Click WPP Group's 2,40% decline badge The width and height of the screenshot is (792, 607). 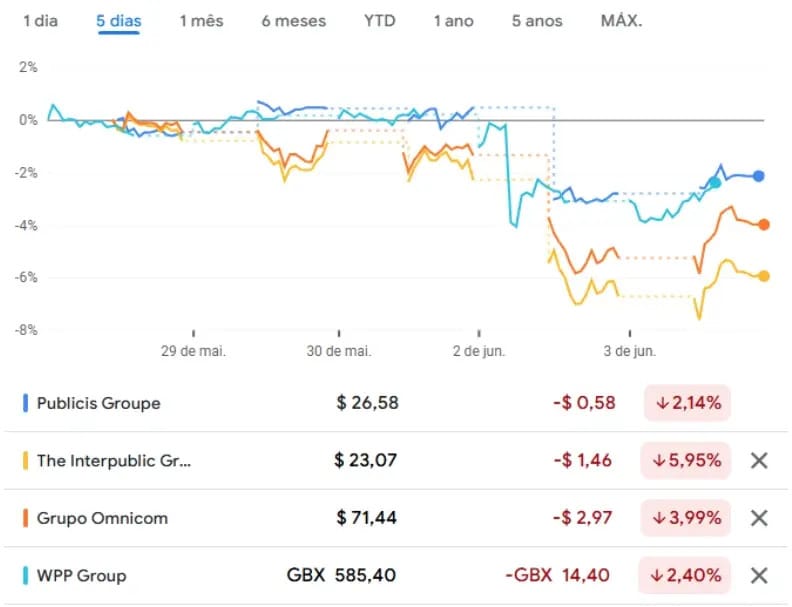[x=687, y=576]
